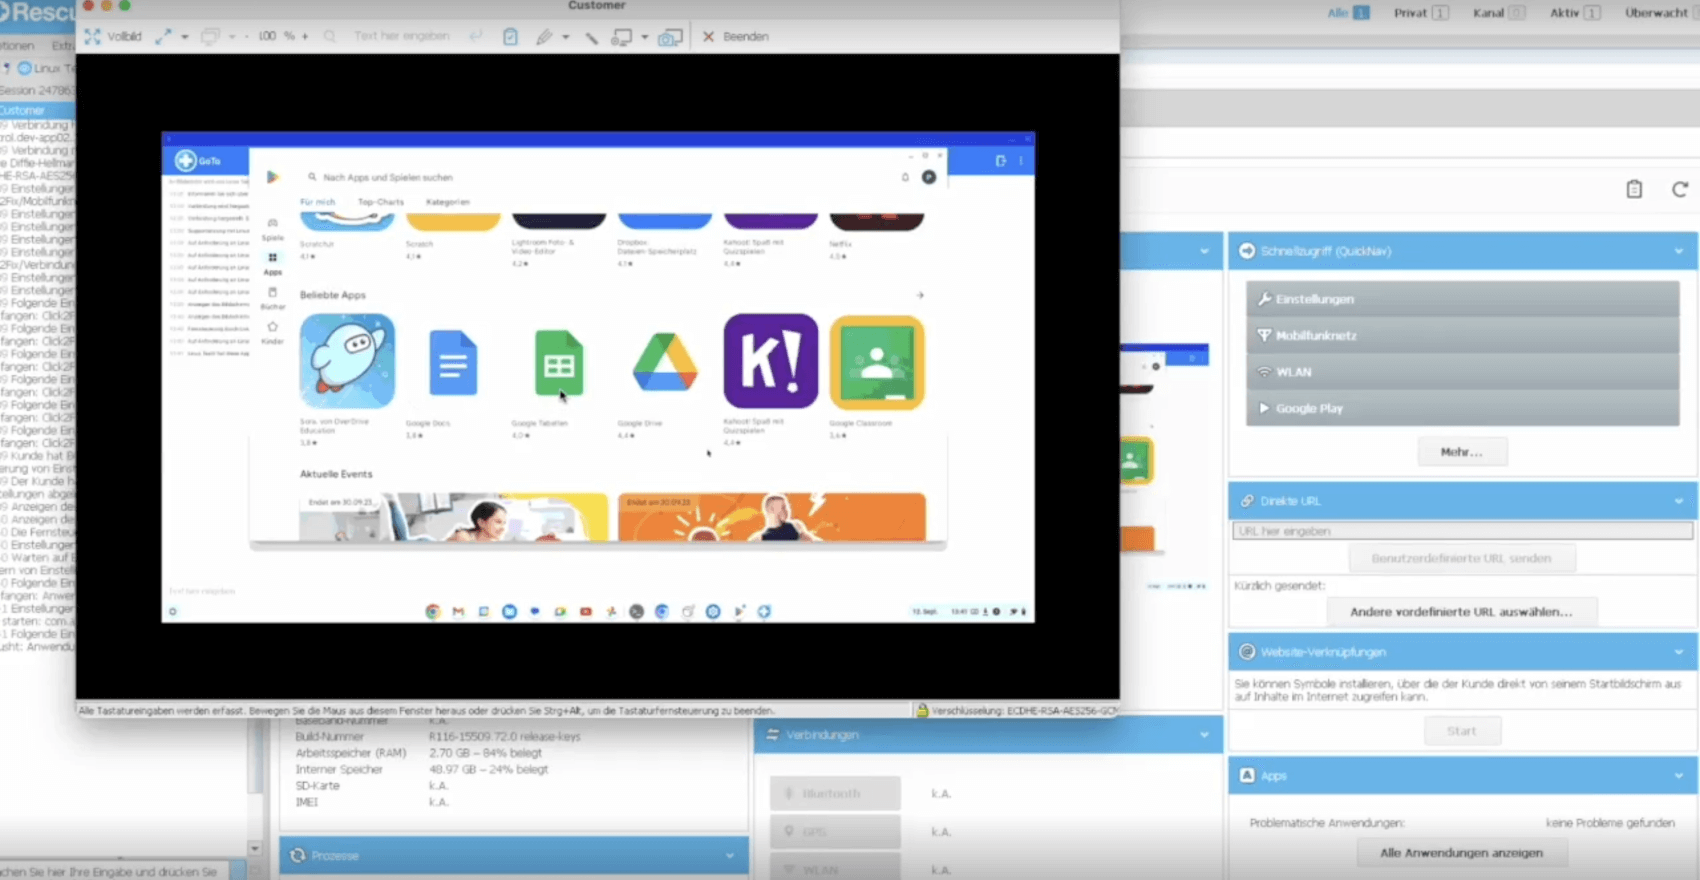Click the monitor selection icon in toolbar
Image resolution: width=1700 pixels, height=880 pixels.
[x=210, y=36]
